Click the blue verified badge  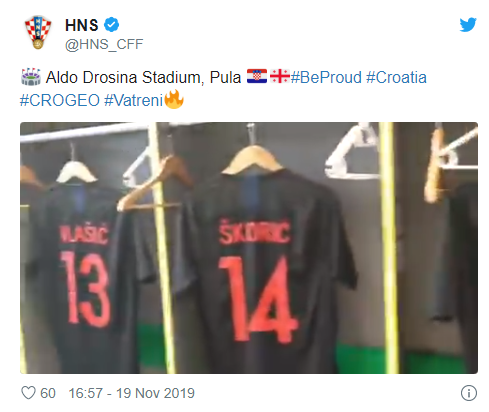tap(112, 25)
